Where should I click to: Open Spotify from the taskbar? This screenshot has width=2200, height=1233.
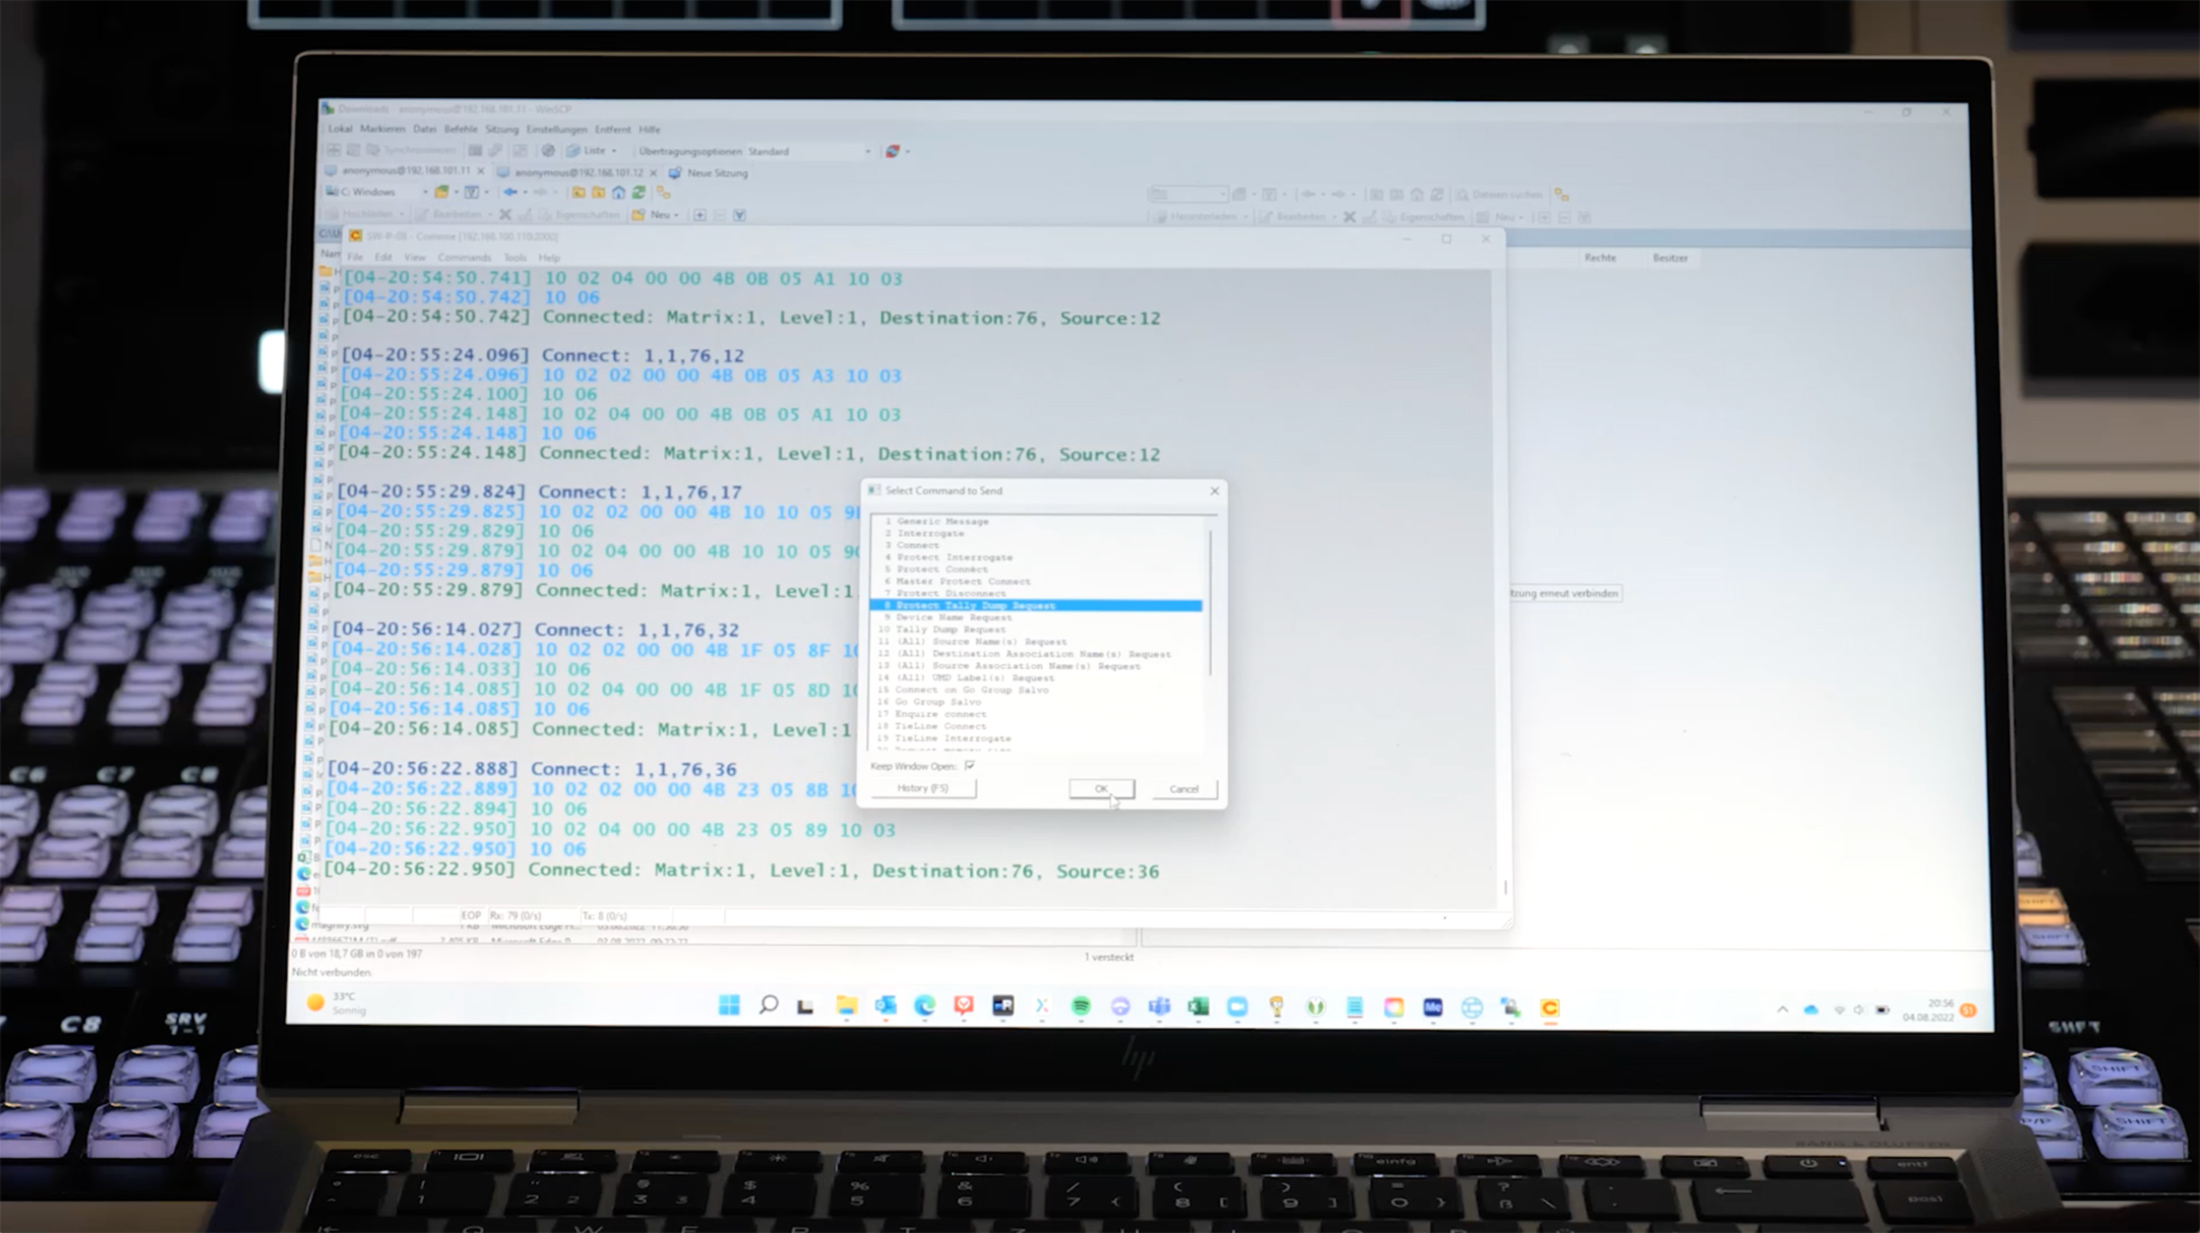1081,1007
